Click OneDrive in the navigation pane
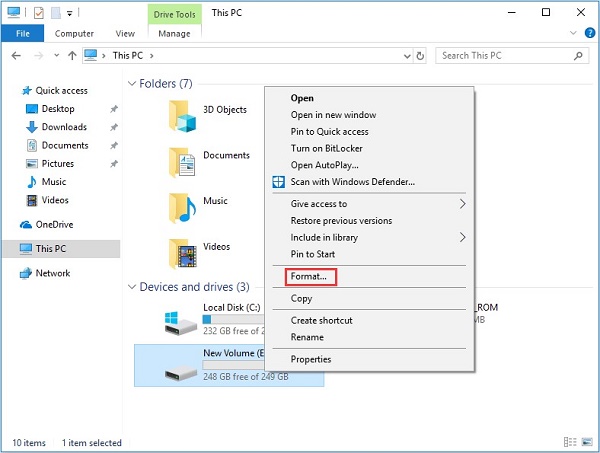 [54, 225]
